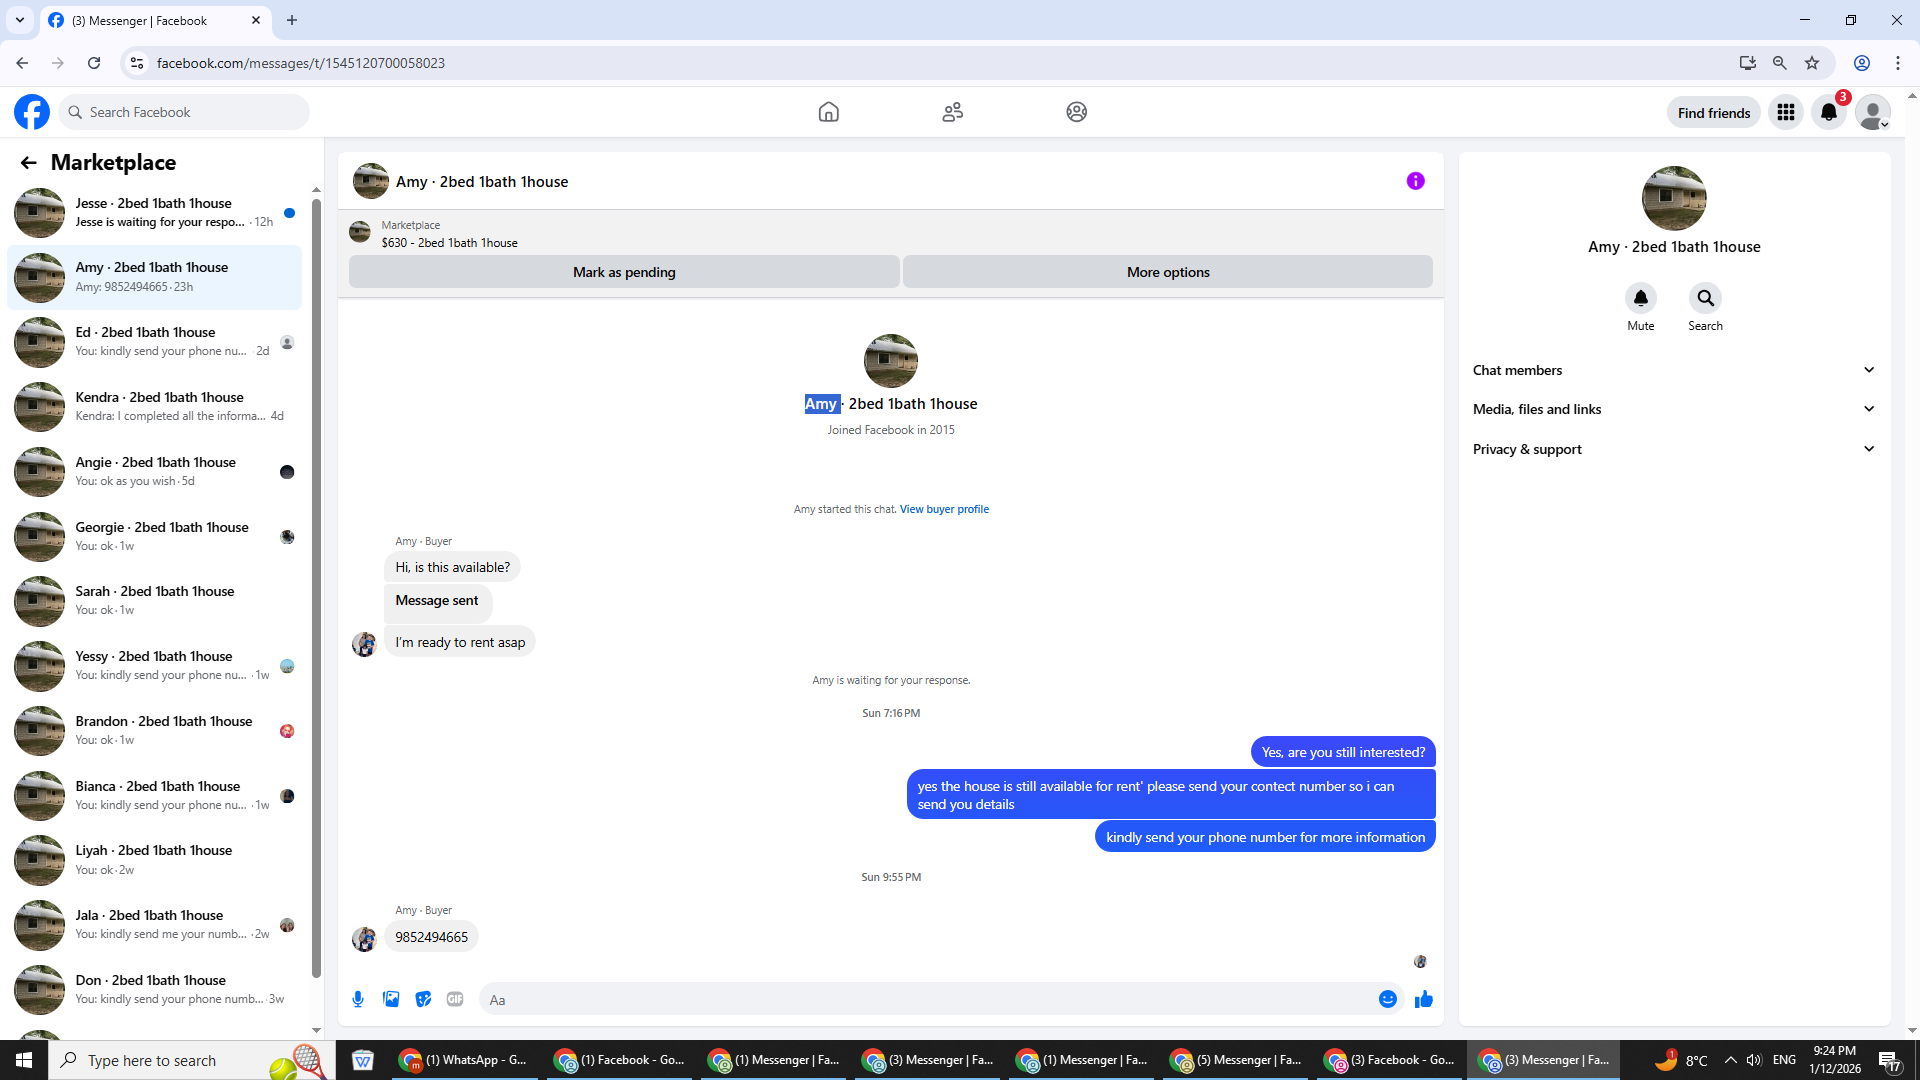Go to Facebook Home tab
This screenshot has width=1920, height=1080.
828,112
